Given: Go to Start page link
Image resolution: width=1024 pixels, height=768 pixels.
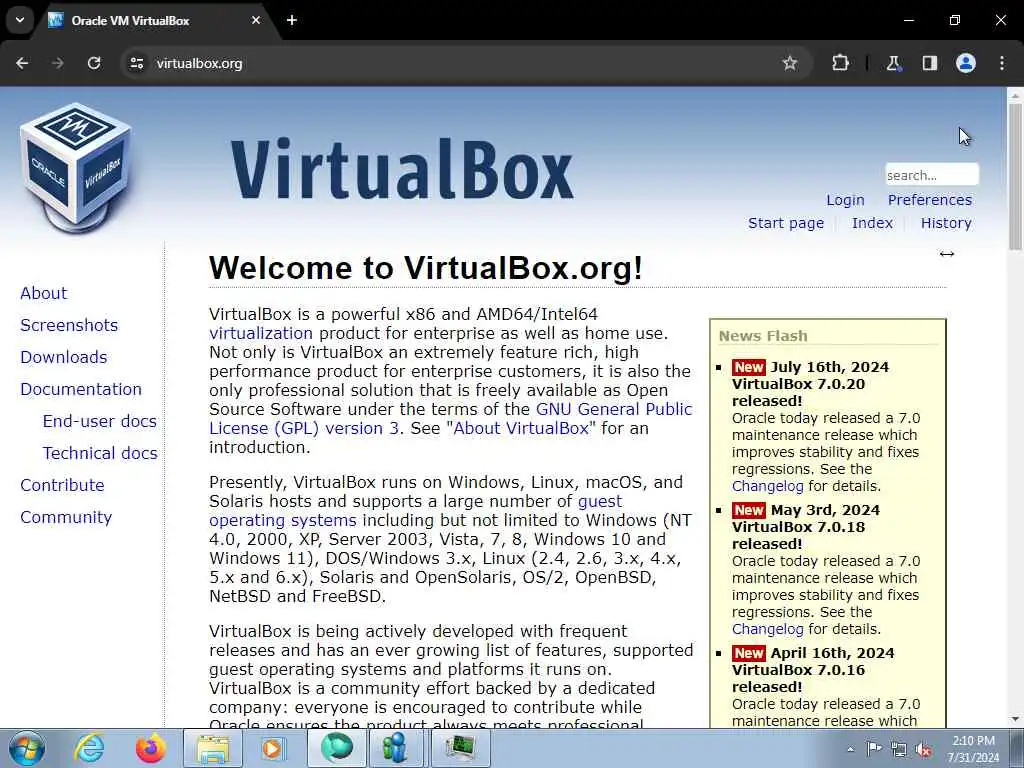Looking at the screenshot, I should click(x=786, y=223).
